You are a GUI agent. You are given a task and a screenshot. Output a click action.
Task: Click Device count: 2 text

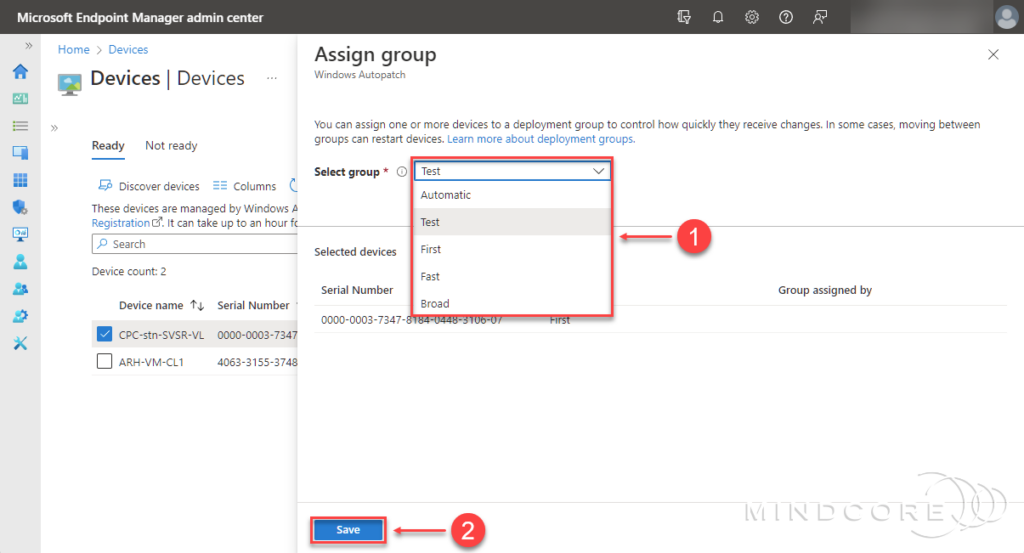click(129, 271)
